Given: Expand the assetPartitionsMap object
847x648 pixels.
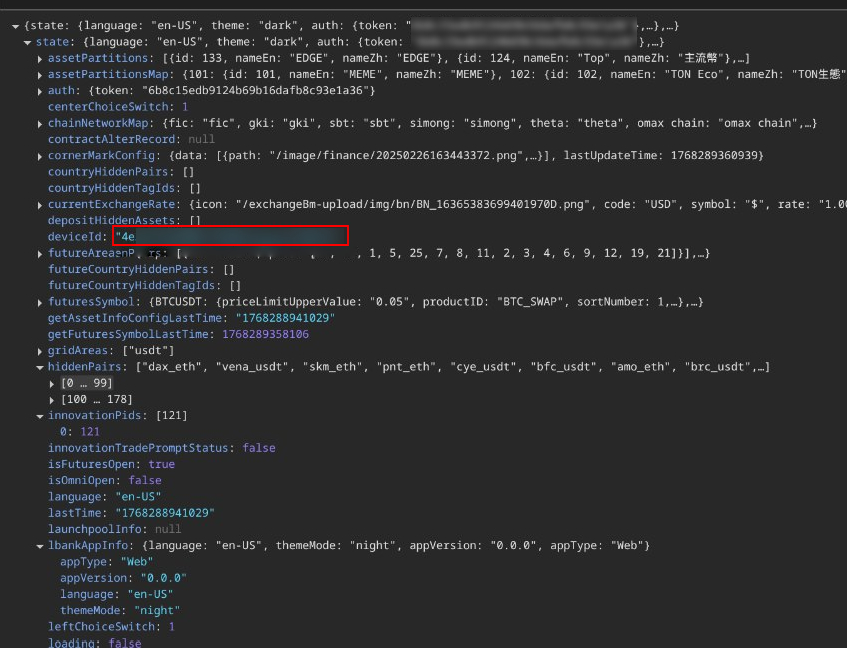Looking at the screenshot, I should [x=40, y=75].
